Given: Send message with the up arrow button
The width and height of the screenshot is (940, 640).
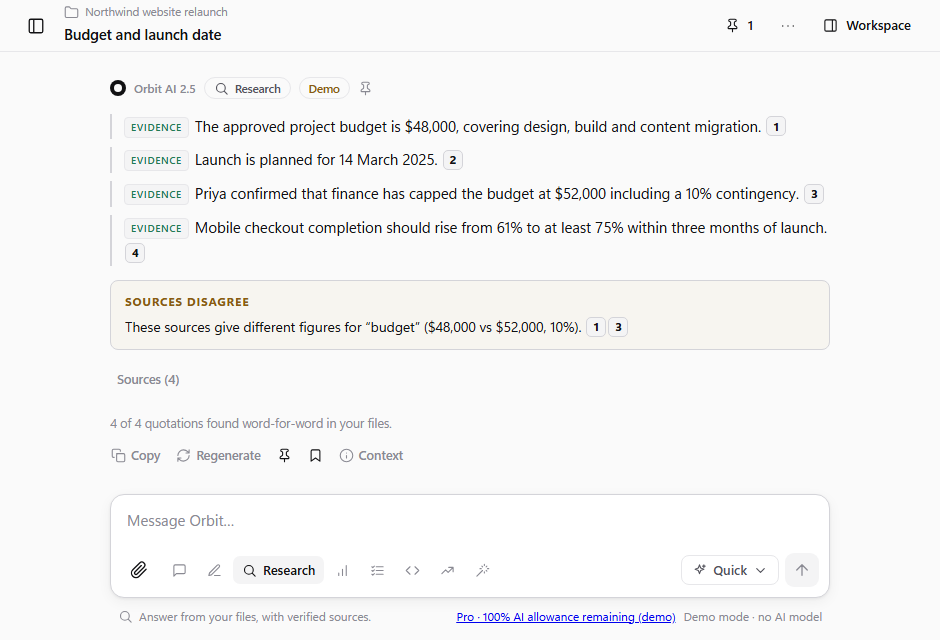Looking at the screenshot, I should [x=802, y=570].
